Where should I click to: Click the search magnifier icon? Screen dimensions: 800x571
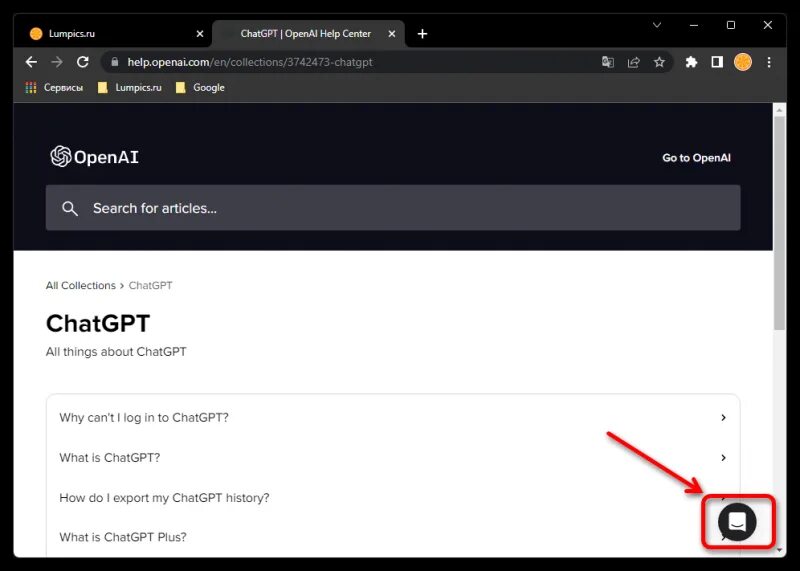tap(70, 208)
